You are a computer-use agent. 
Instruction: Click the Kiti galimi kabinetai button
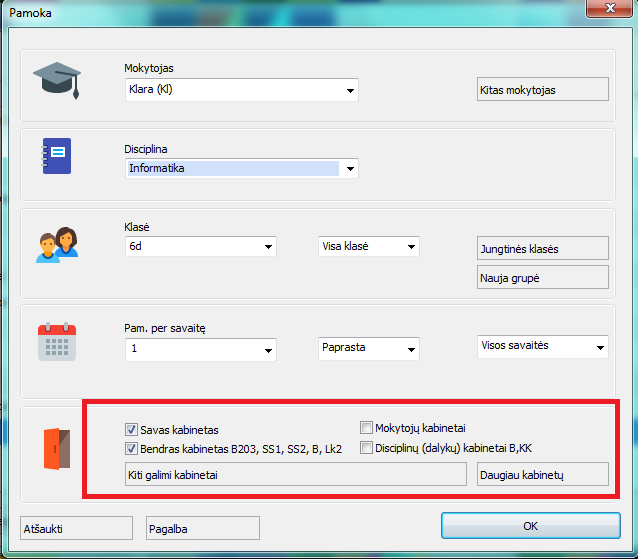tap(295, 474)
